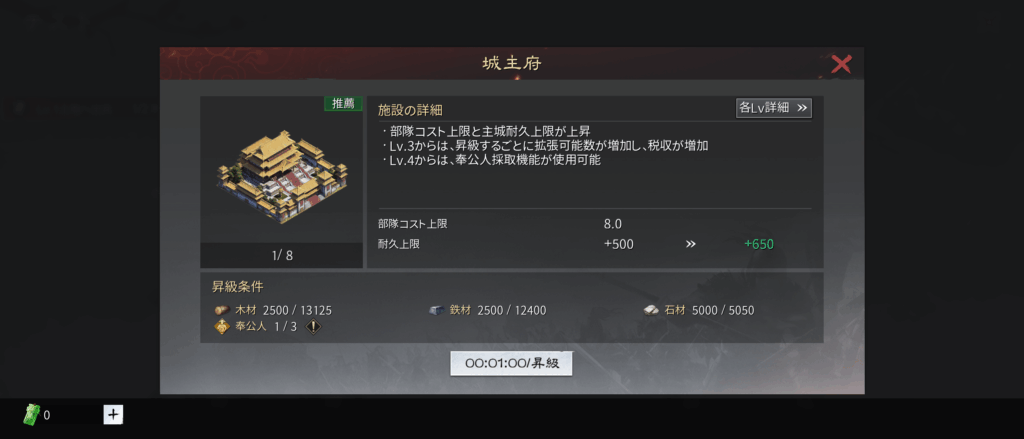Click the 推薦 recommended badge
Viewport: 1024px width, 439px height.
pyautogui.click(x=343, y=104)
